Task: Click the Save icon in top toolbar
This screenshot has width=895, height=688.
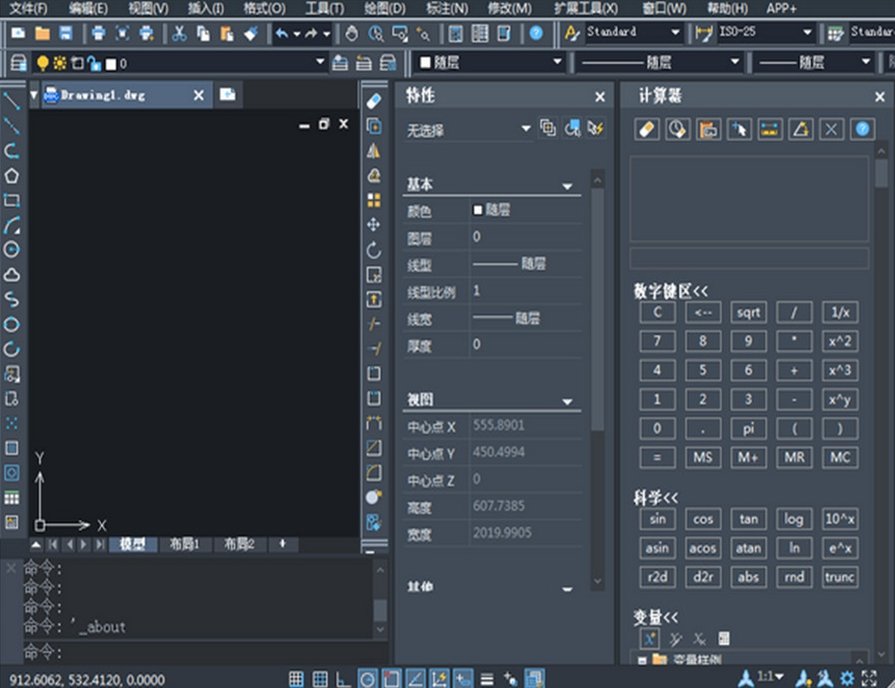Action: point(66,33)
